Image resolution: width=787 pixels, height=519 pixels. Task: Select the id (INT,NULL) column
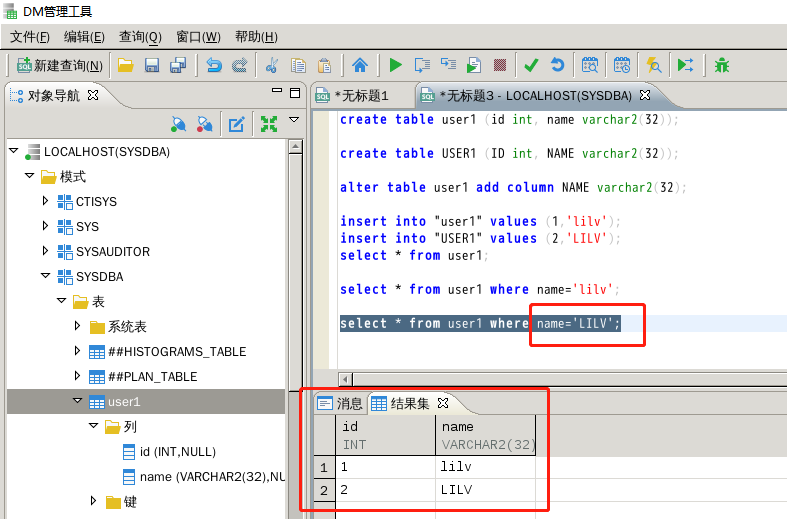pyautogui.click(x=169, y=452)
